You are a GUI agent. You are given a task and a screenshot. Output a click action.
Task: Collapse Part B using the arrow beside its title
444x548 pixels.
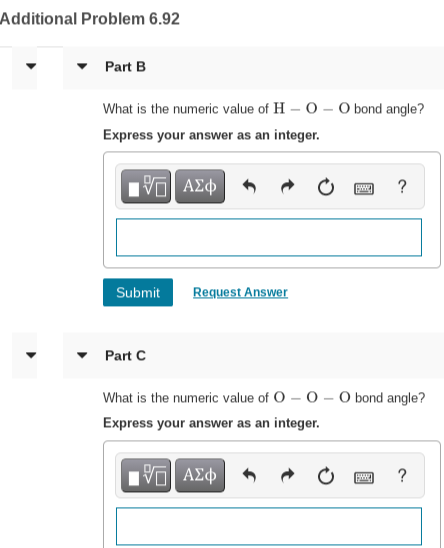coord(82,66)
